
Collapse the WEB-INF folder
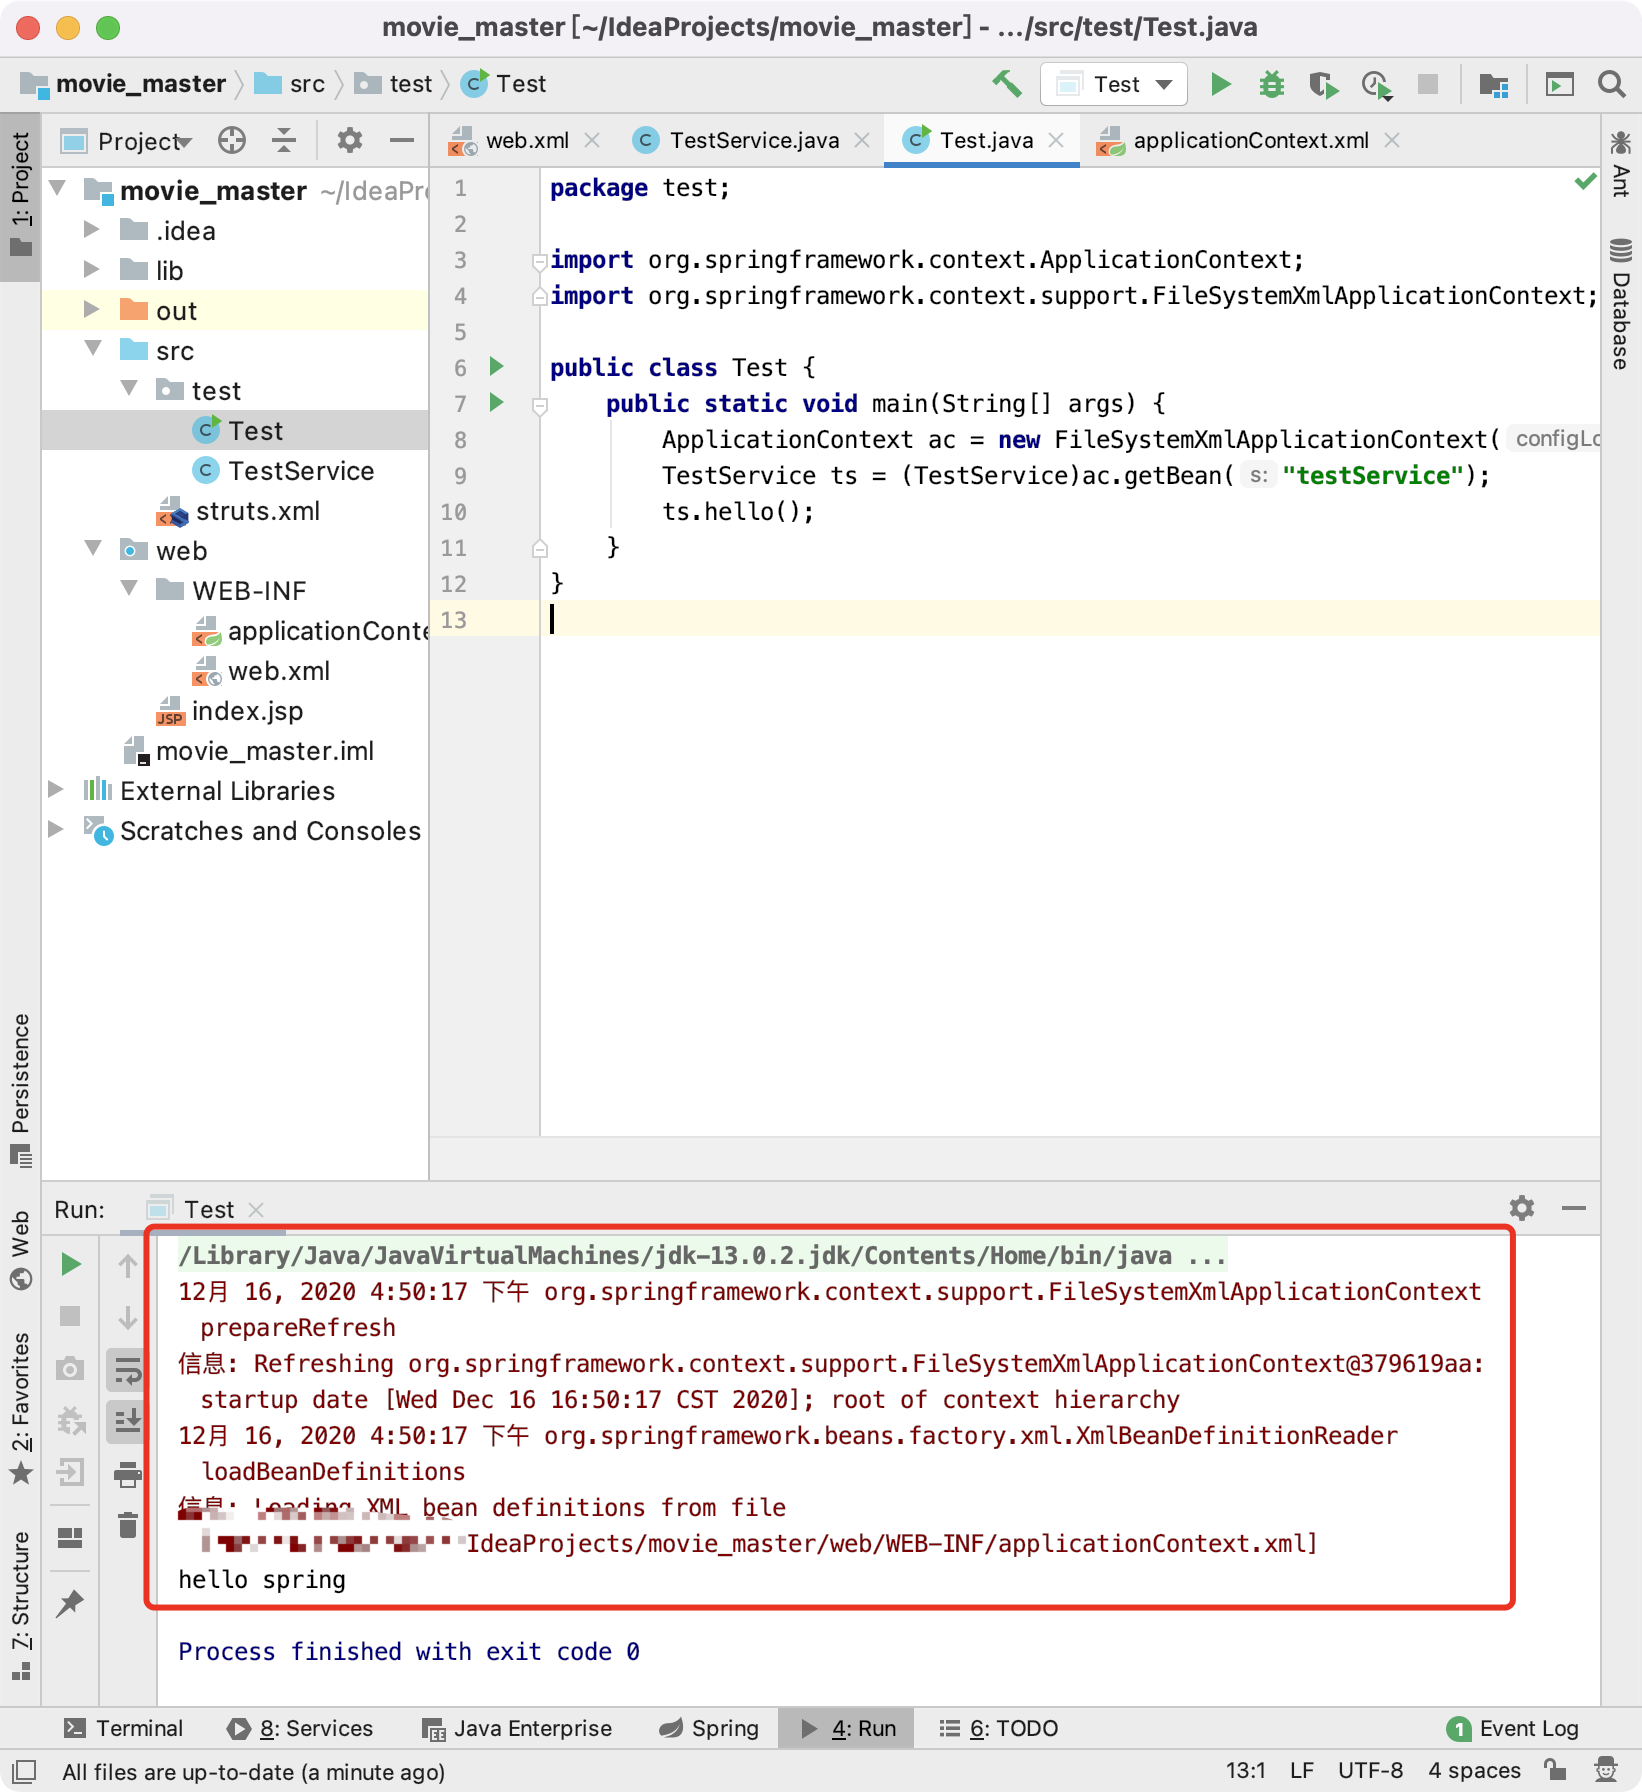(x=130, y=588)
